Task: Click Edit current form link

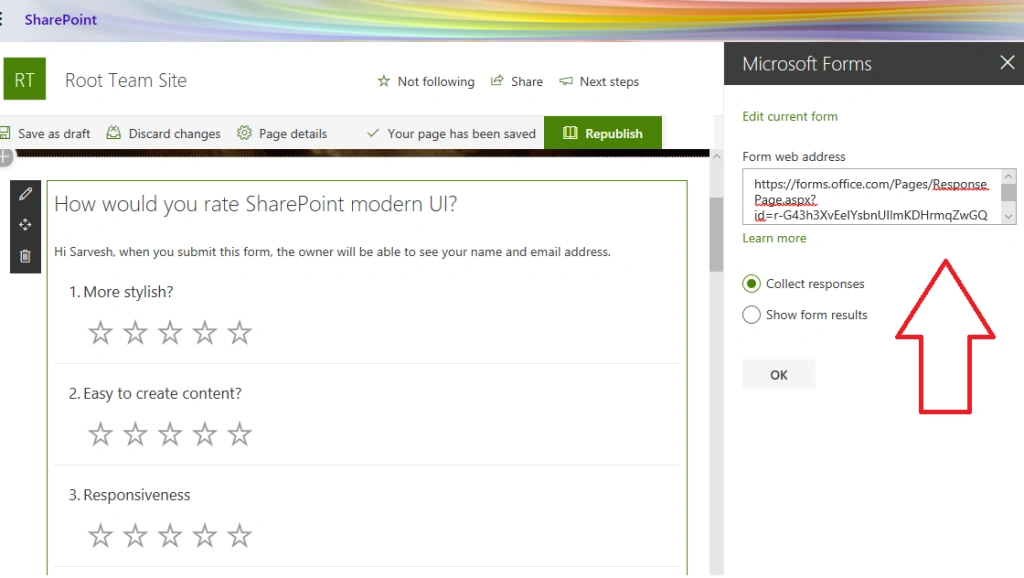Action: point(790,116)
